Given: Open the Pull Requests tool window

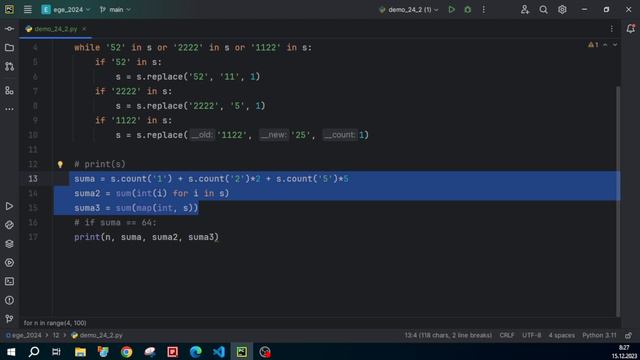Looking at the screenshot, I should pyautogui.click(x=9, y=66).
